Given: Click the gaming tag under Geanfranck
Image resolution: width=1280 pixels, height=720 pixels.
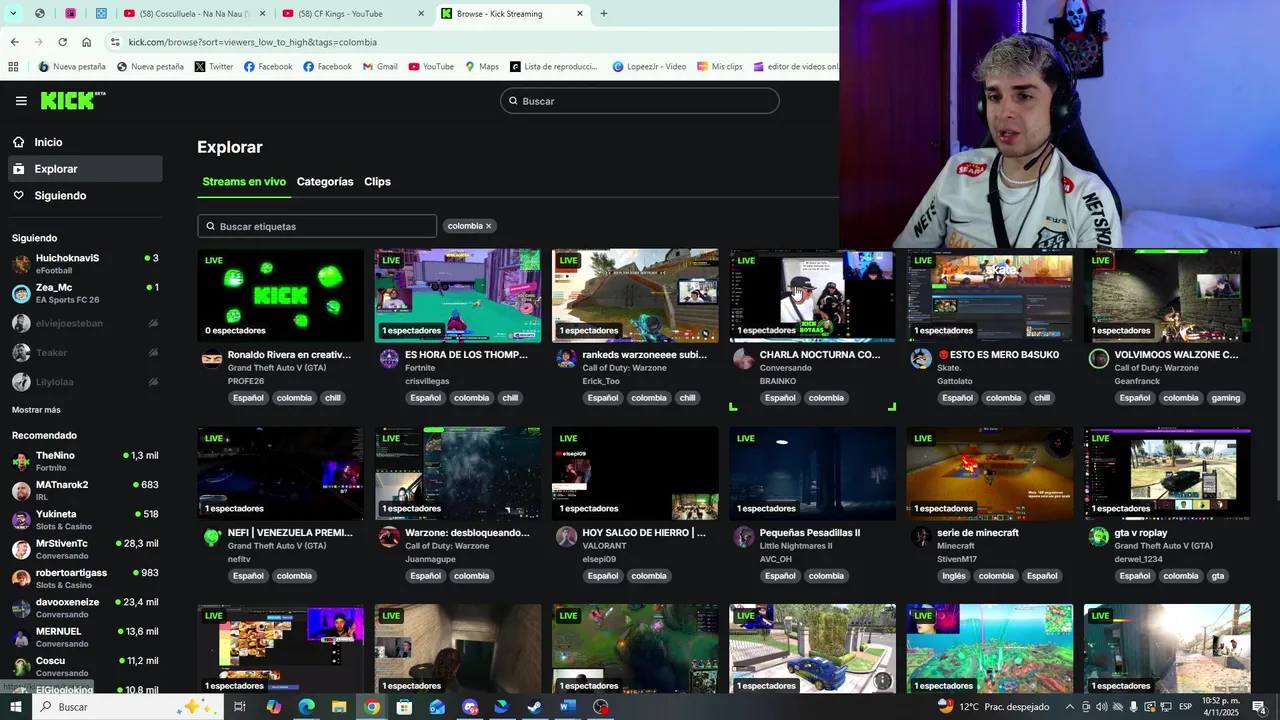Looking at the screenshot, I should (x=1226, y=398).
